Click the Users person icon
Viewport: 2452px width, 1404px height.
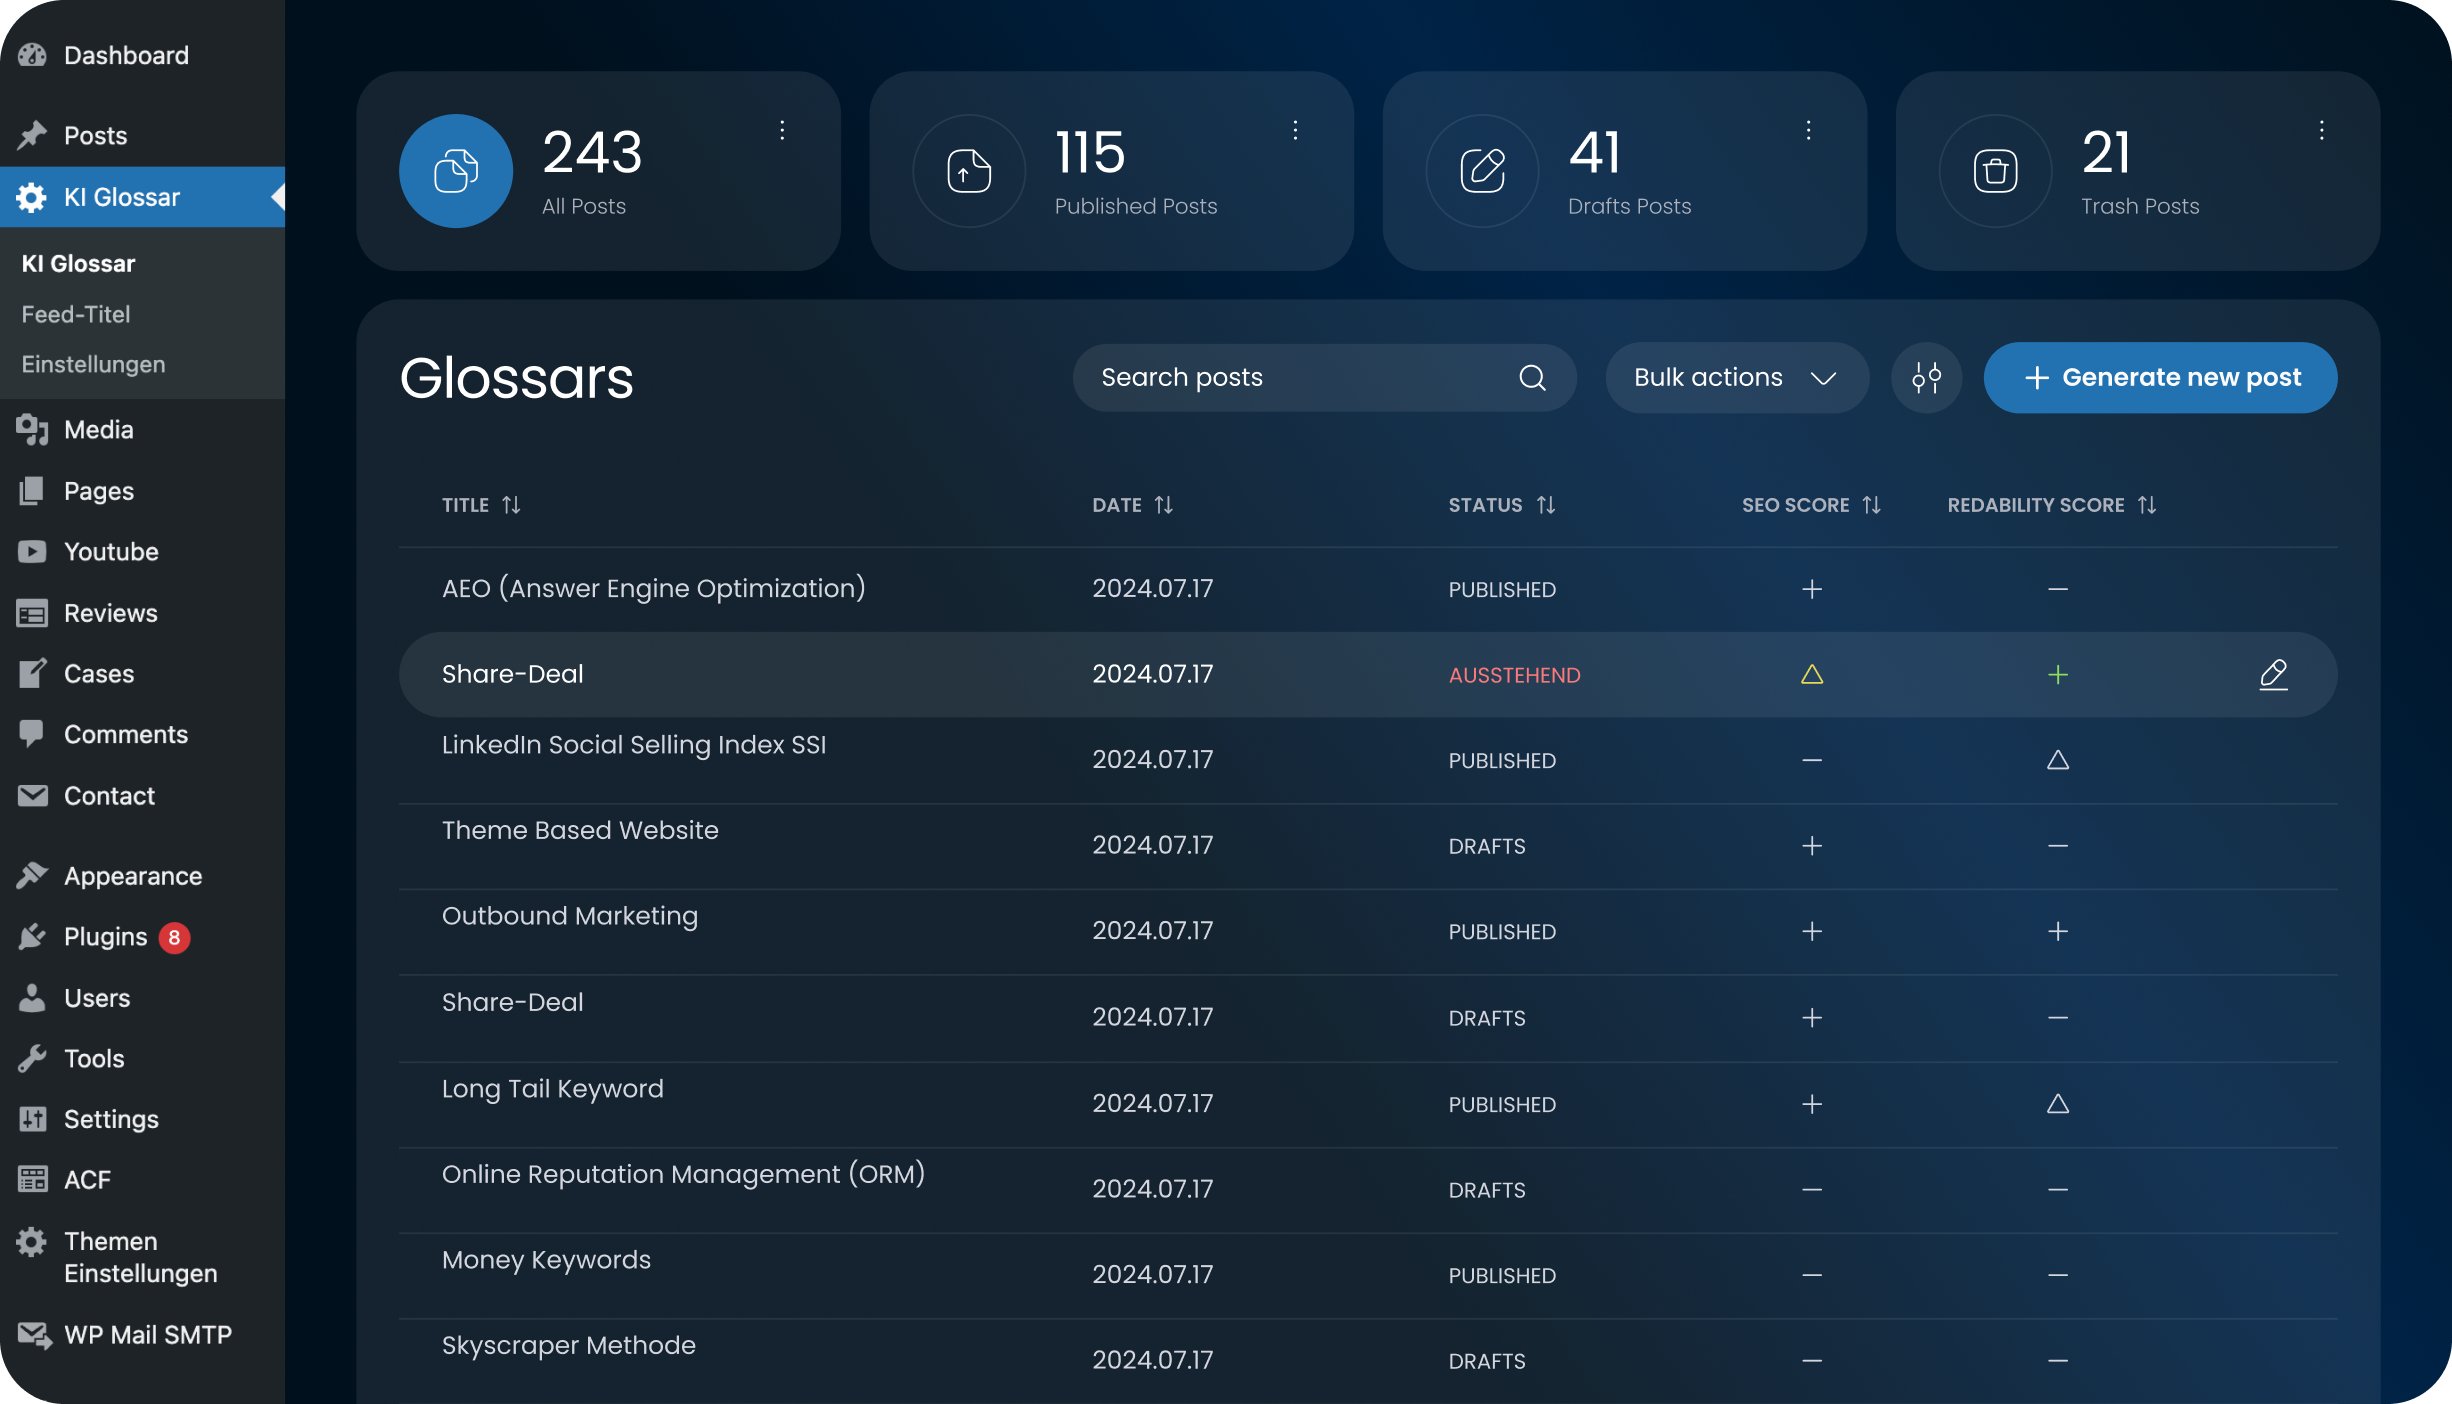32,997
